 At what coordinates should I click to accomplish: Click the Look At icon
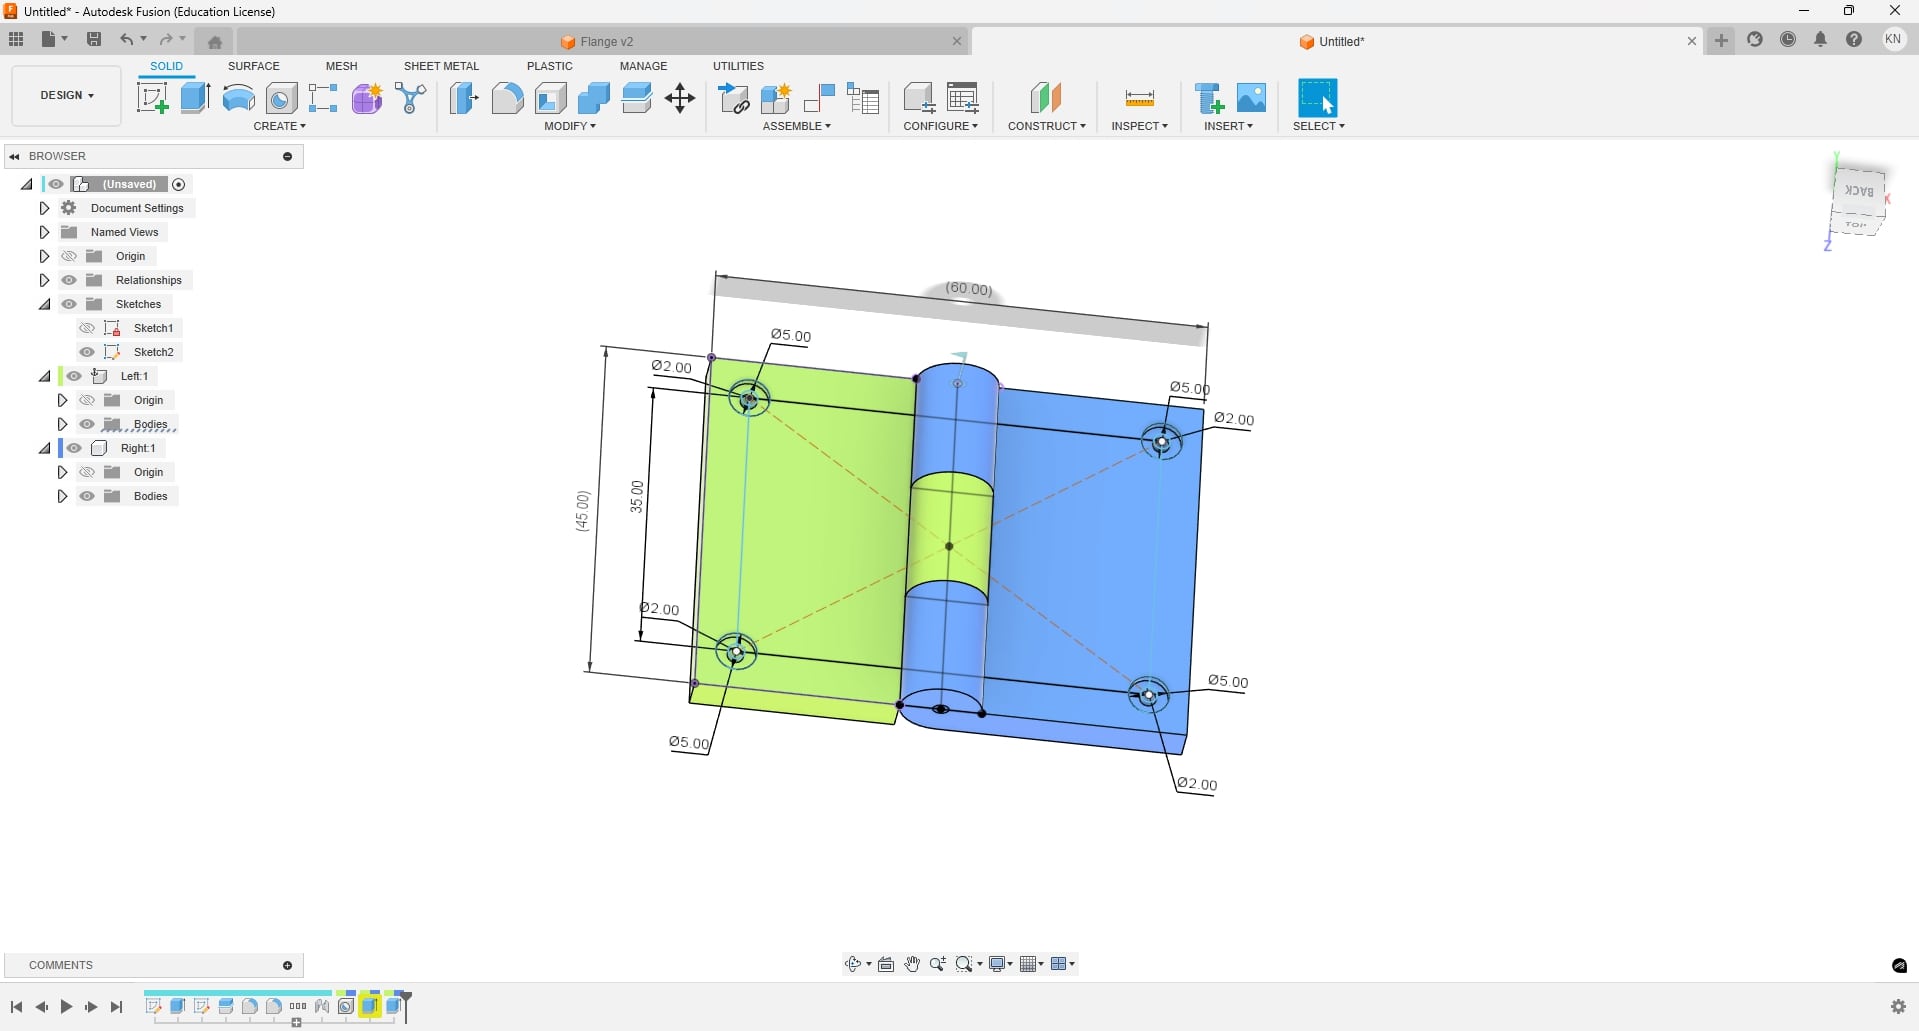pos(886,964)
